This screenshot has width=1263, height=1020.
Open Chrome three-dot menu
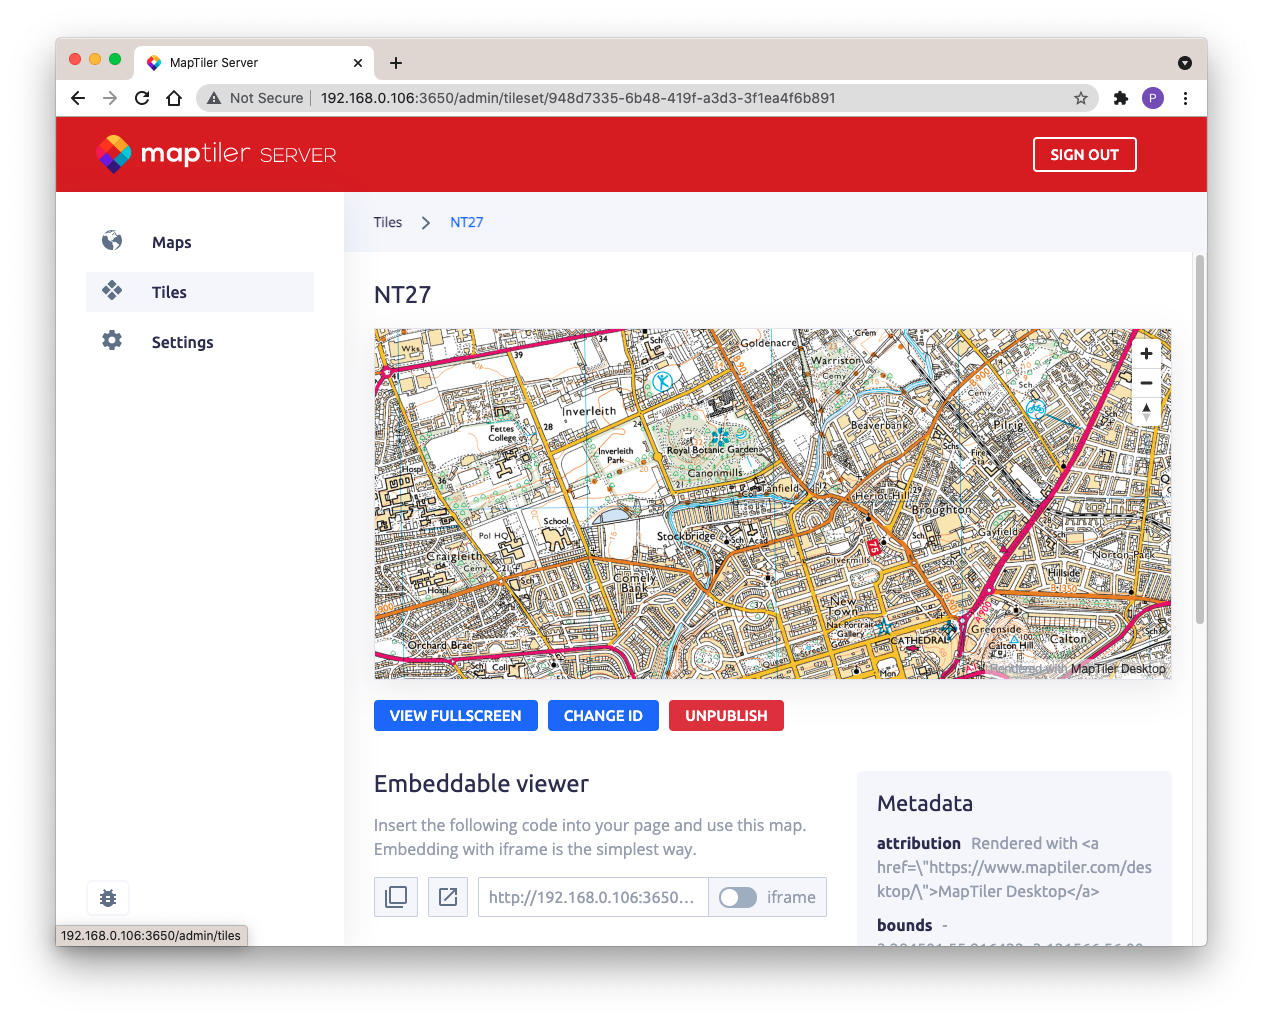[1185, 98]
